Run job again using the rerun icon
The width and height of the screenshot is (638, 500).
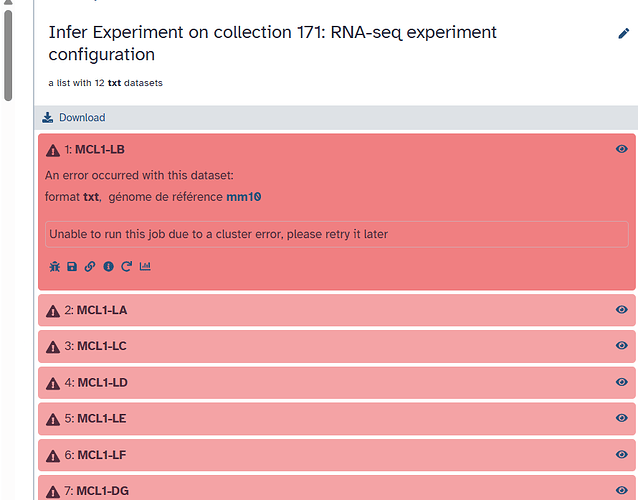[127, 266]
